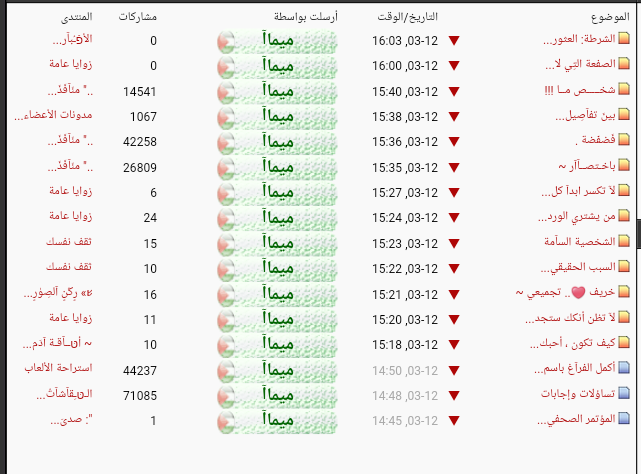Open the forum link استراحة الألعاب
Image resolution: width=641 pixels, height=474 pixels.
pos(58,368)
